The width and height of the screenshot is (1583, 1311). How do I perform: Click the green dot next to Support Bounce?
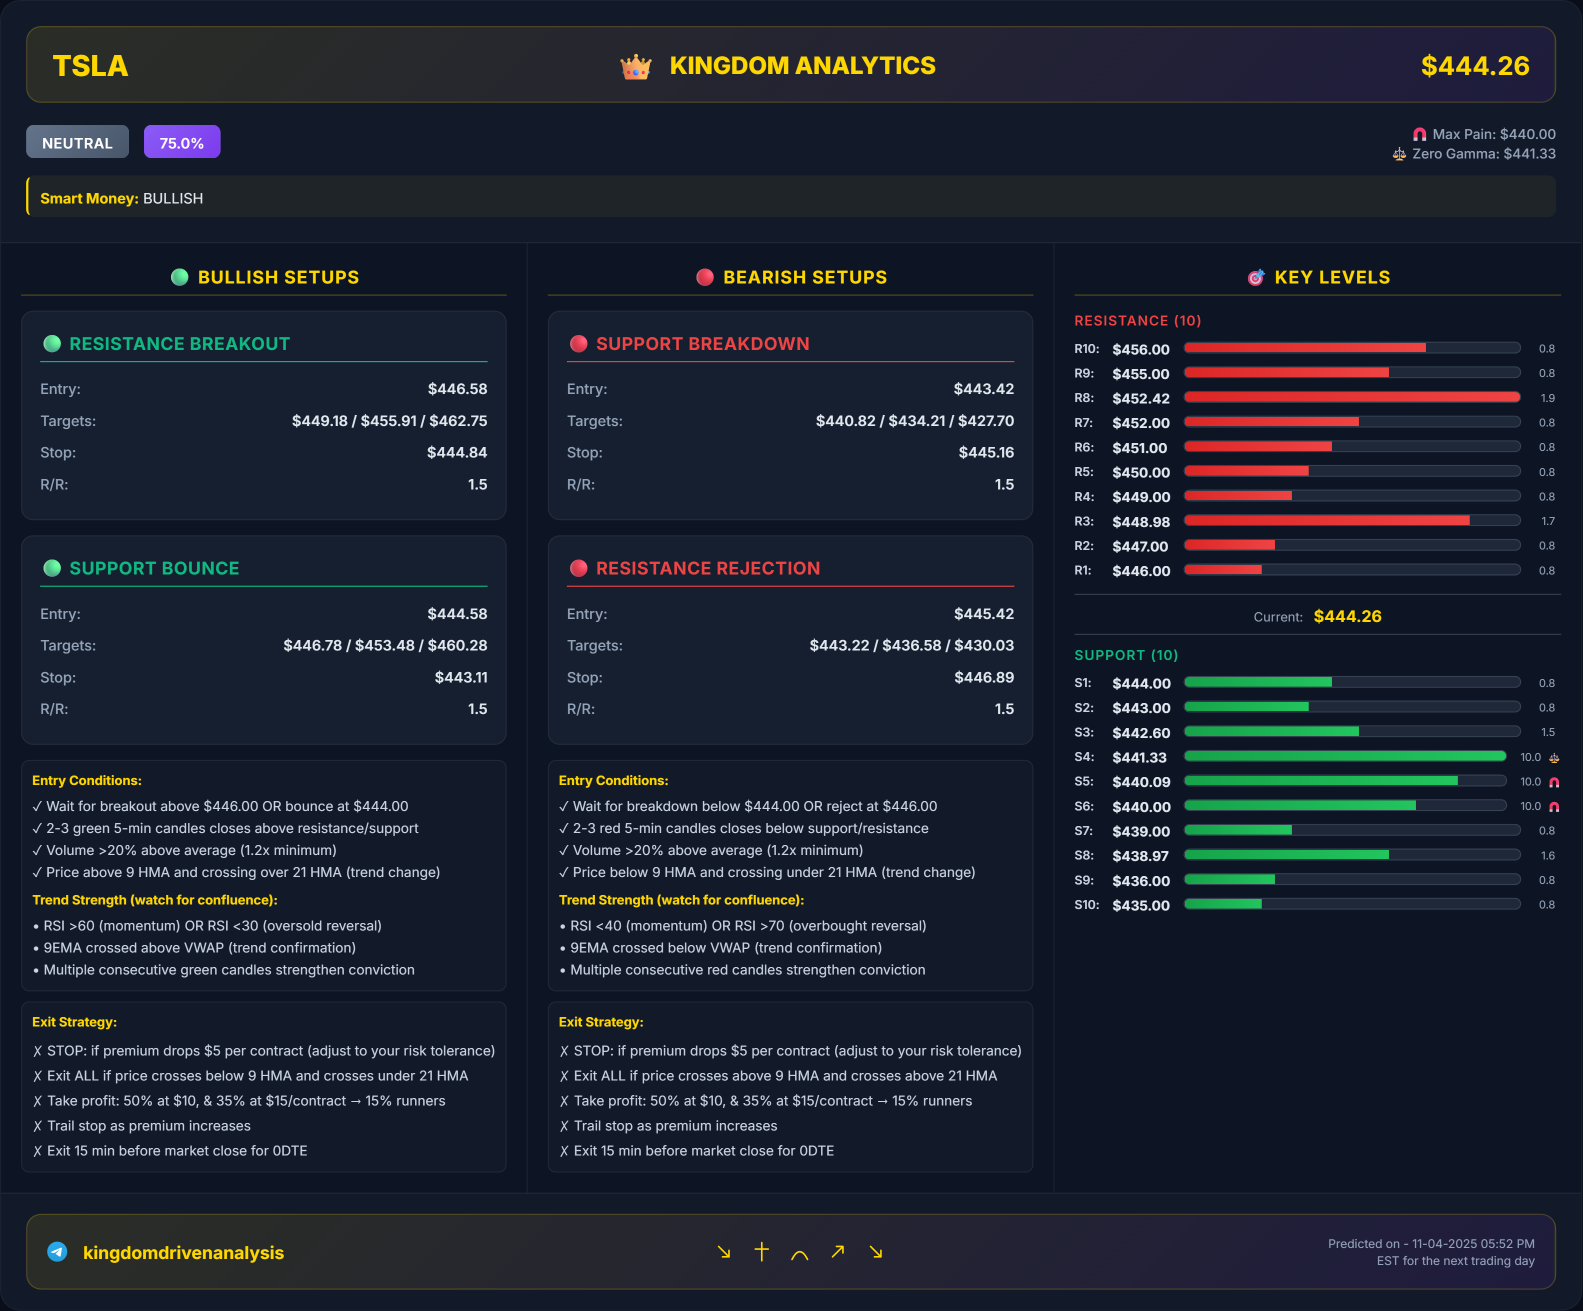tap(52, 568)
